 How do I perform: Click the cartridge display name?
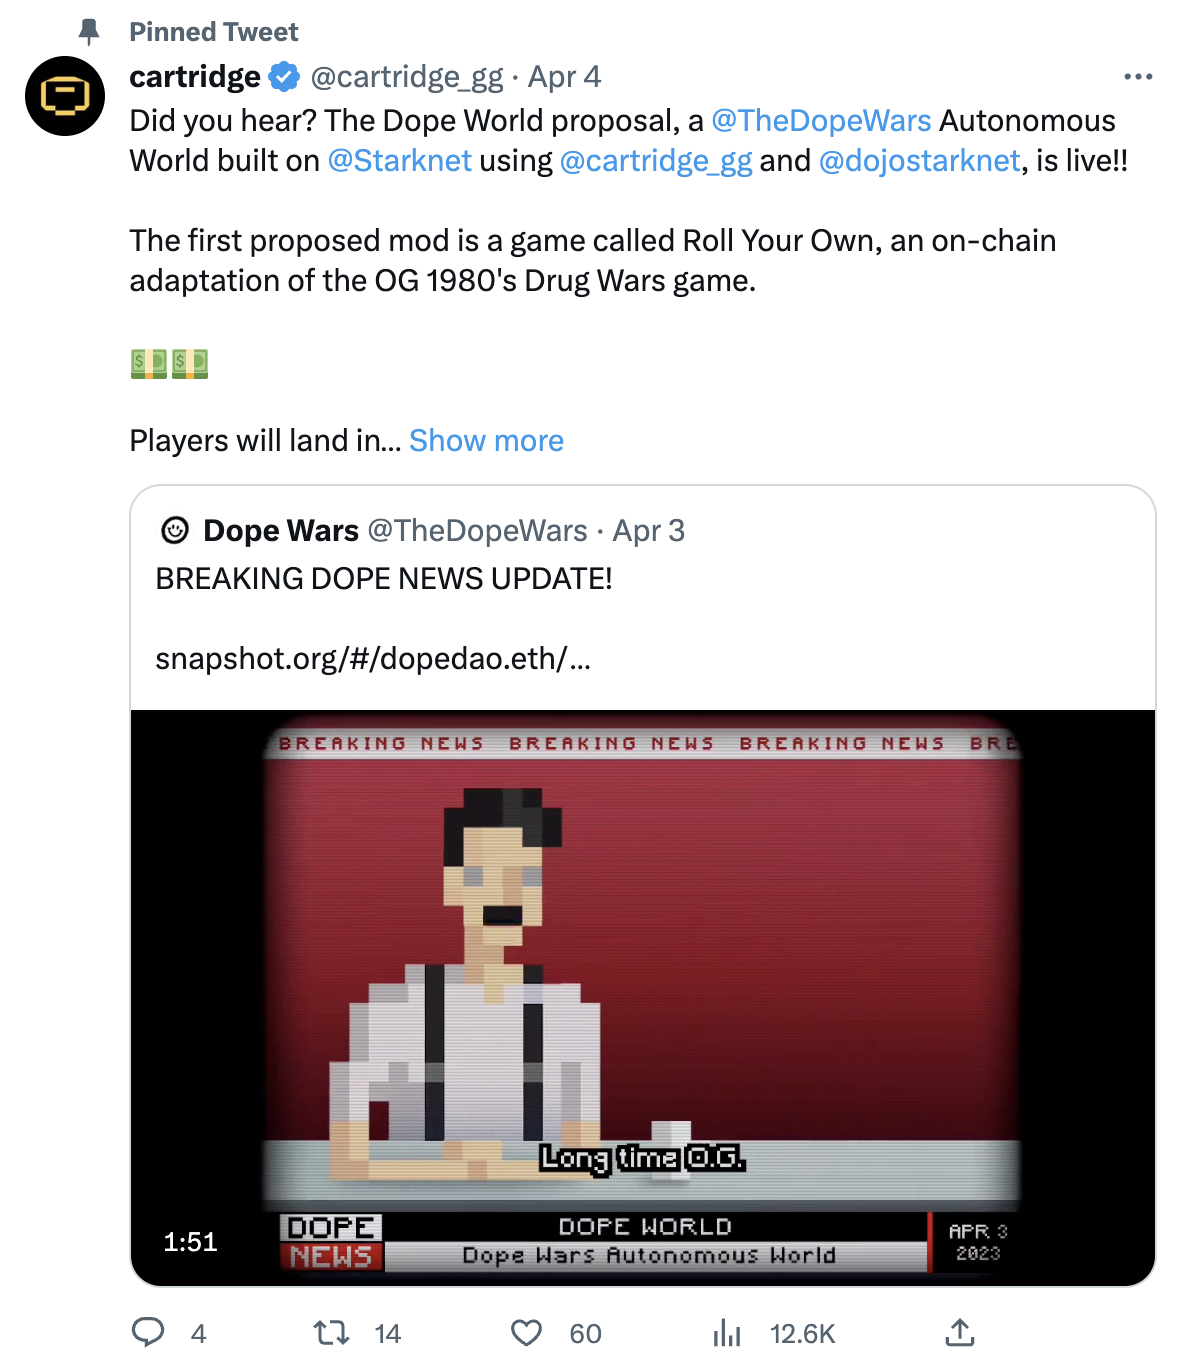click(195, 77)
